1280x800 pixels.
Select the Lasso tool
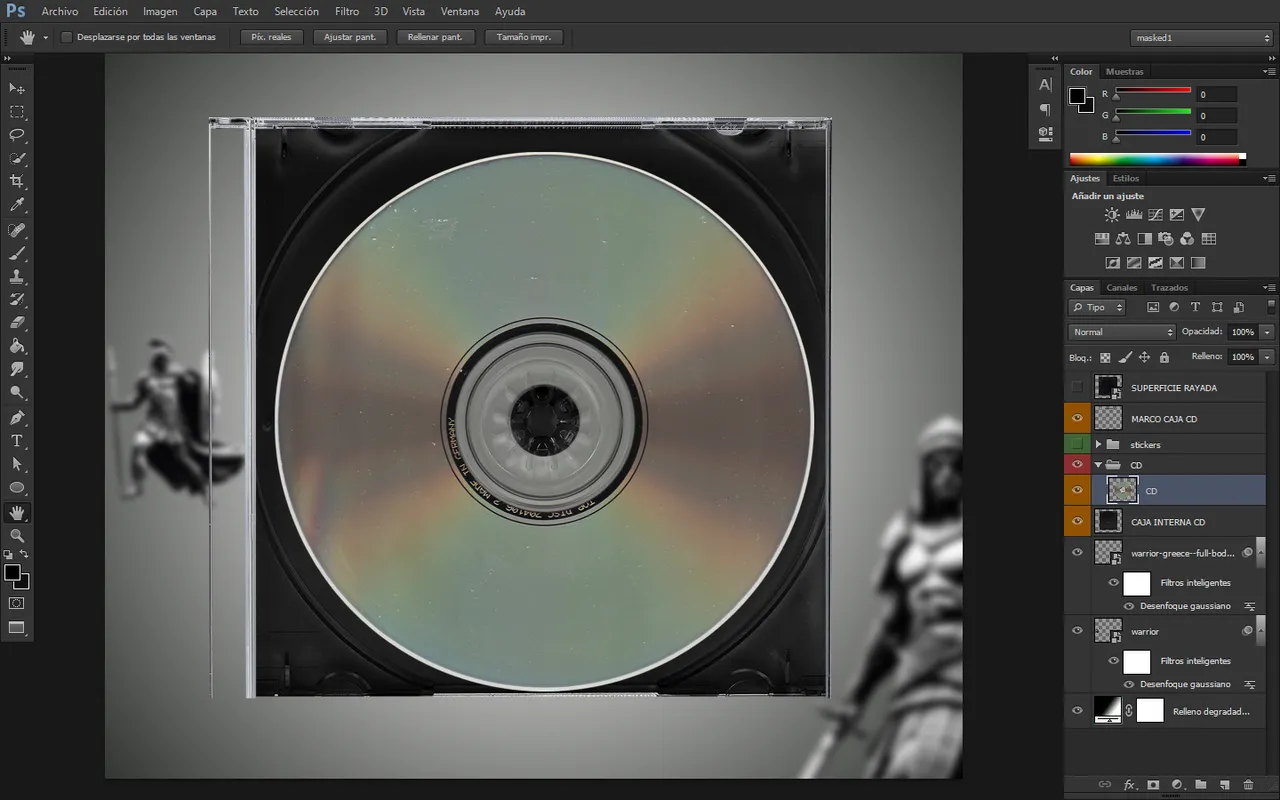(17, 135)
